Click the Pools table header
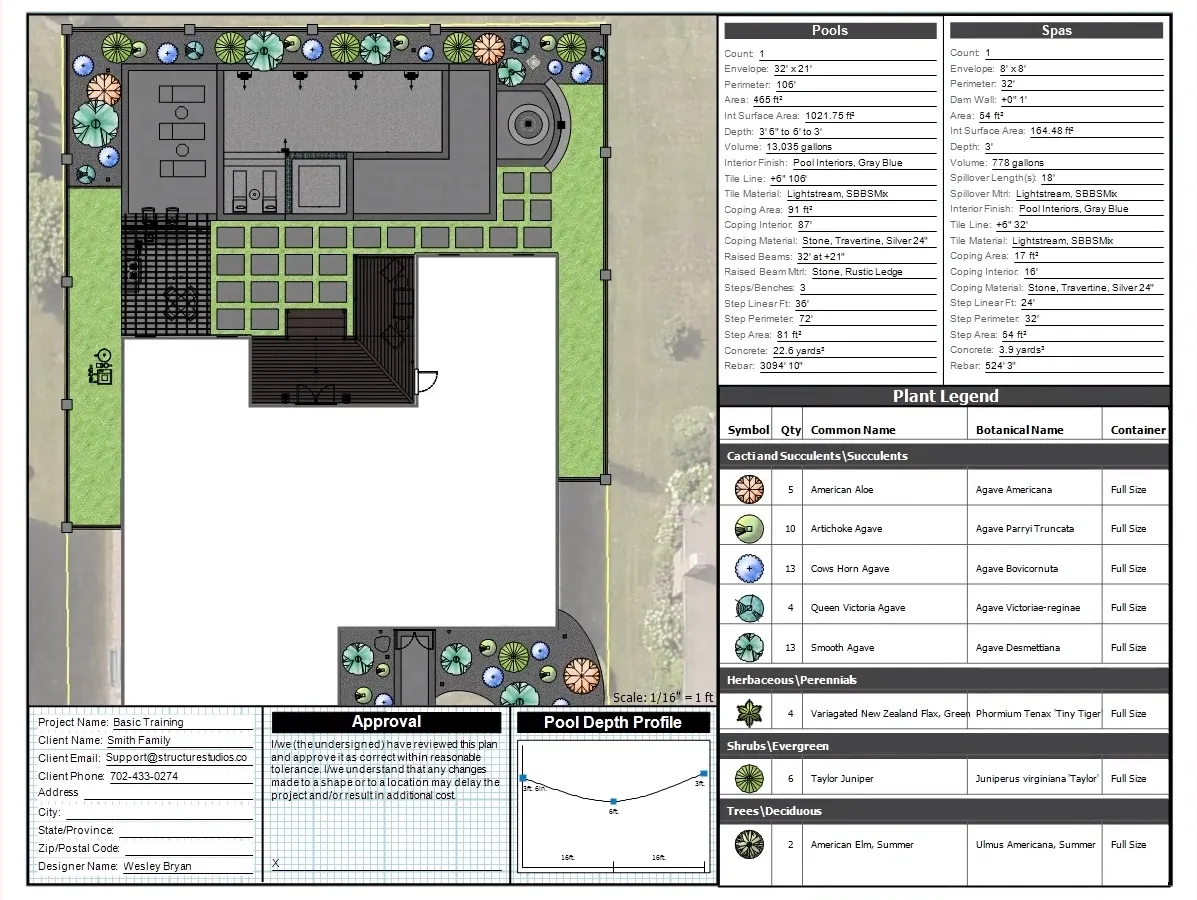This screenshot has height=900, width=1197. (830, 31)
